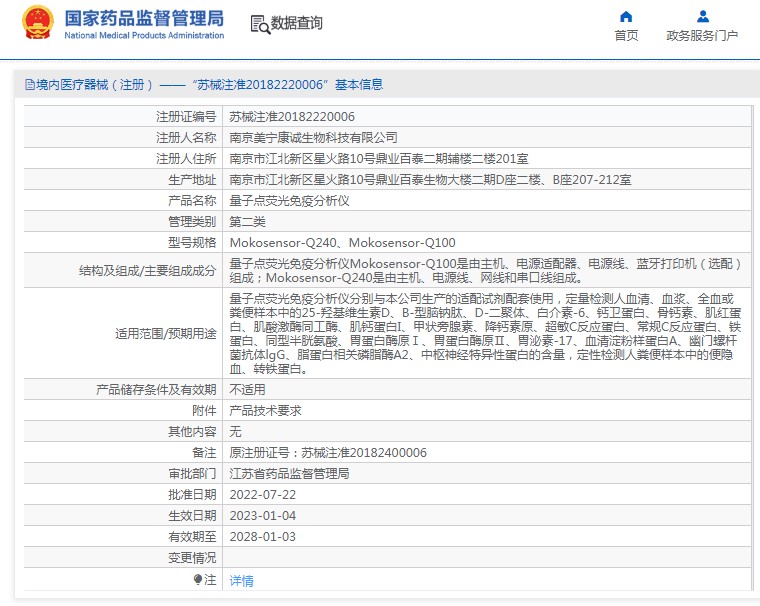Select expiry date 2028-01-03
Image resolution: width=760 pixels, height=606 pixels.
coord(262,537)
